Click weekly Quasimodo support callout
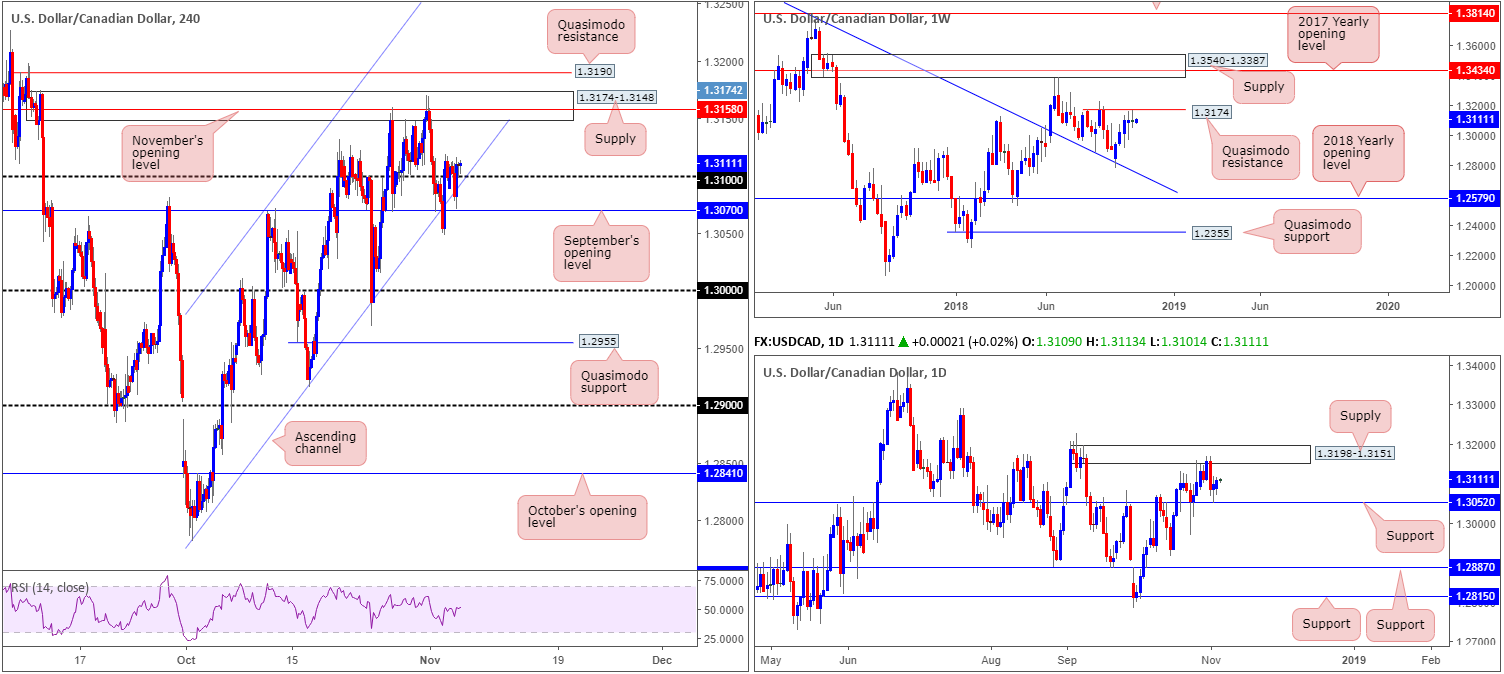 [1319, 232]
